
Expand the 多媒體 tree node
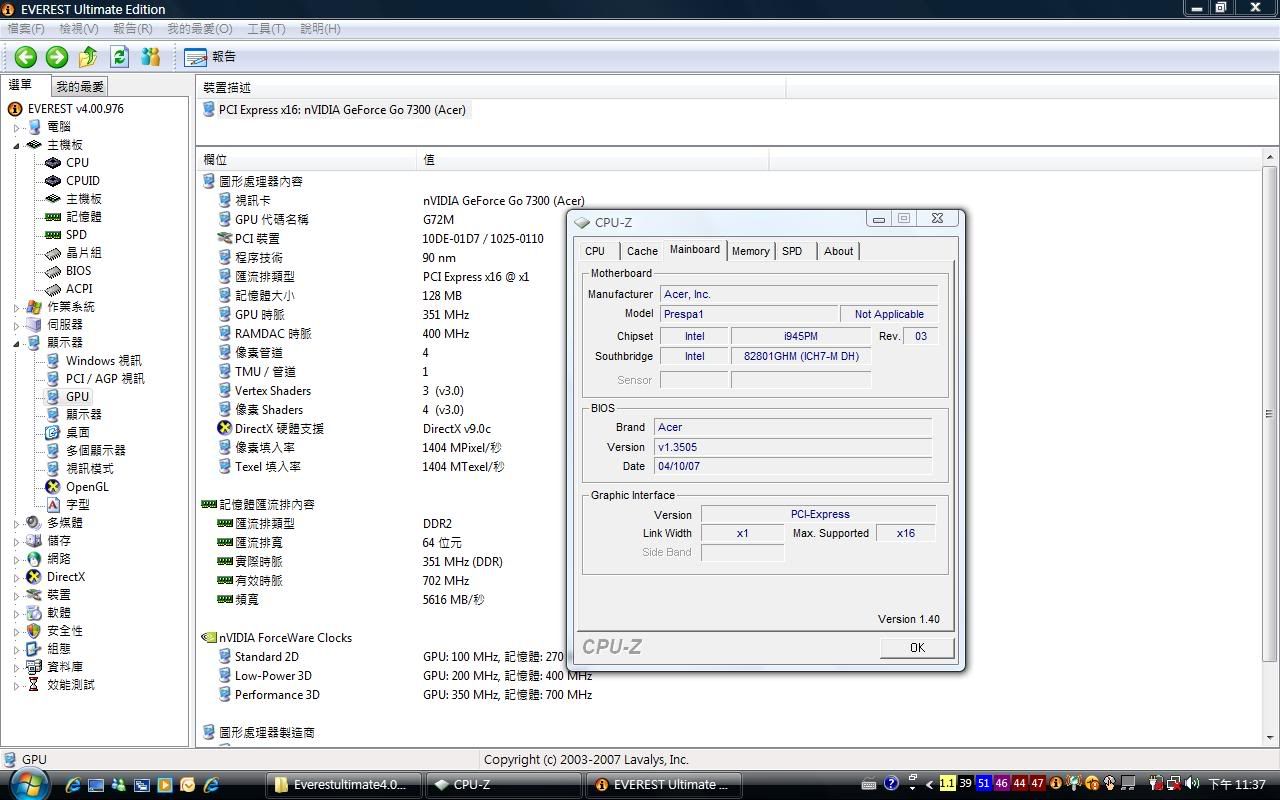click(17, 523)
